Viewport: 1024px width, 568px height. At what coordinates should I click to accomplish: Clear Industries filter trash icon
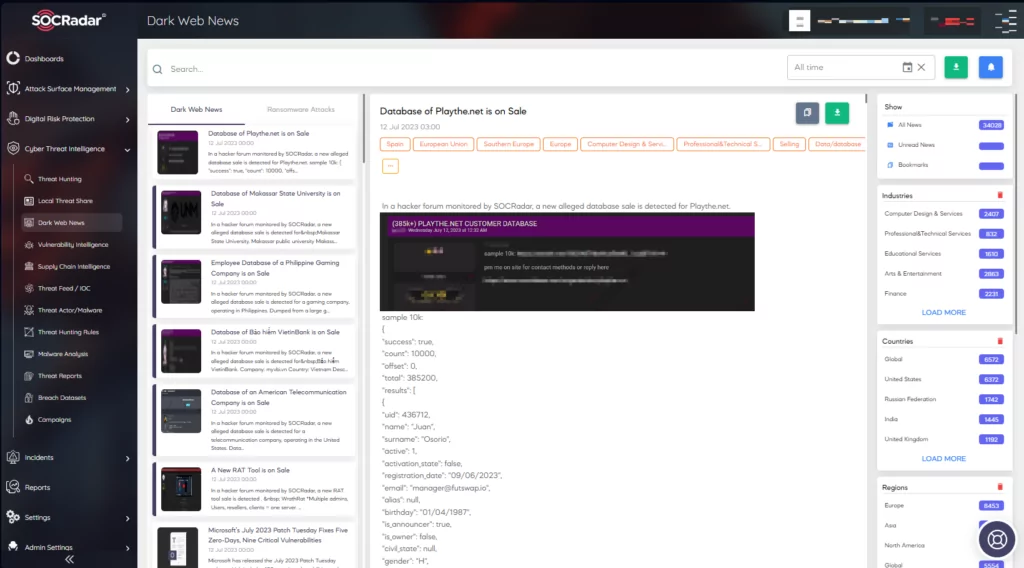pyautogui.click(x=1000, y=195)
